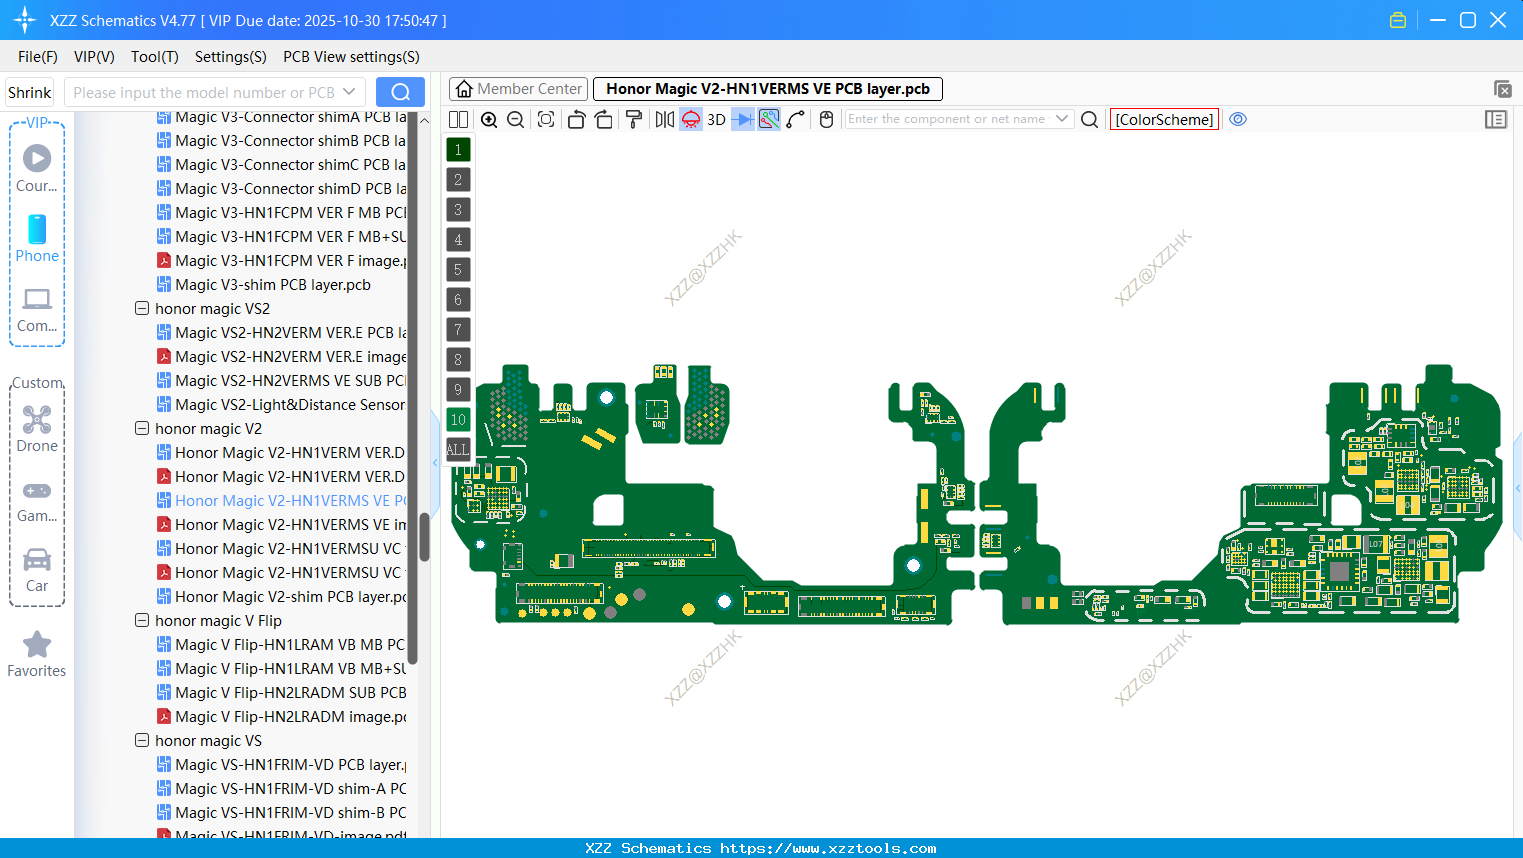Select the curve connection line tool
Viewport: 1523px width, 858px height.
point(796,119)
